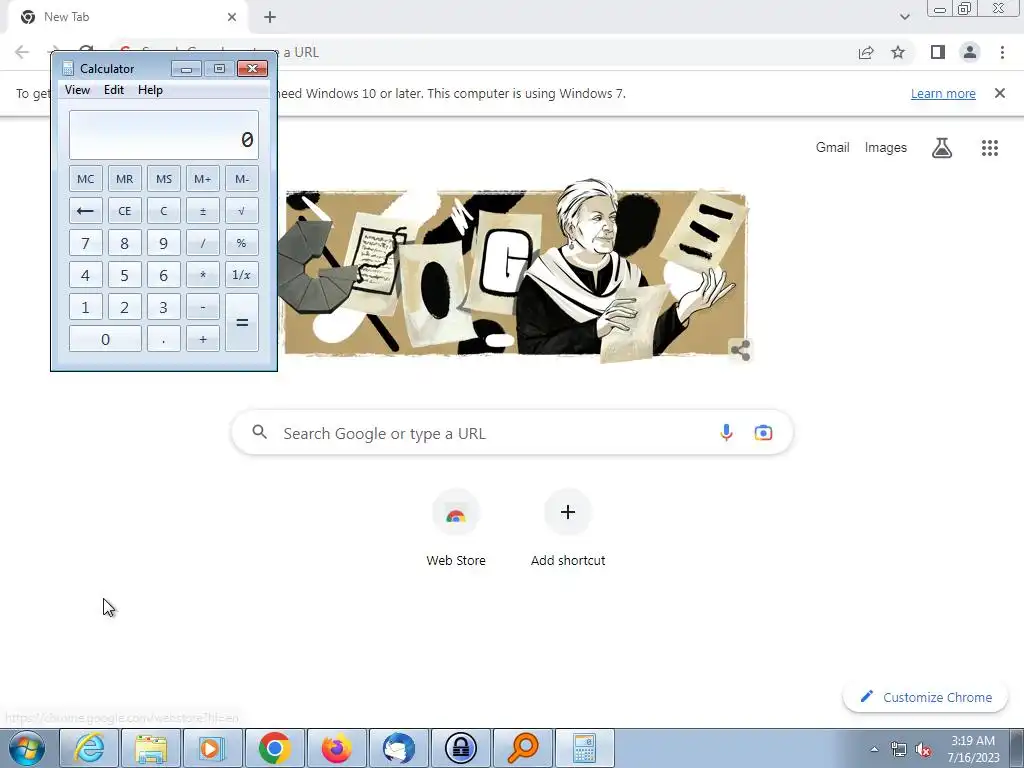Click digit 5 on the Calculator

(125, 275)
